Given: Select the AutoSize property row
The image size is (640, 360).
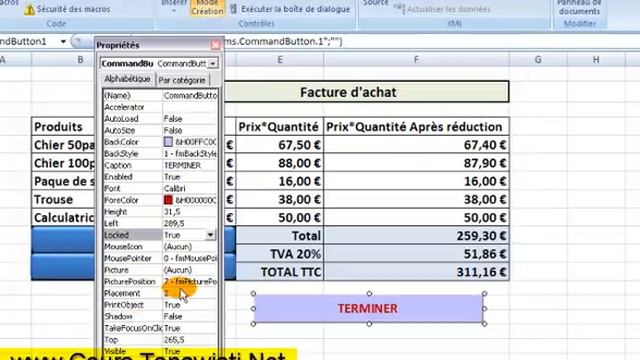Looking at the screenshot, I should click(x=160, y=130).
